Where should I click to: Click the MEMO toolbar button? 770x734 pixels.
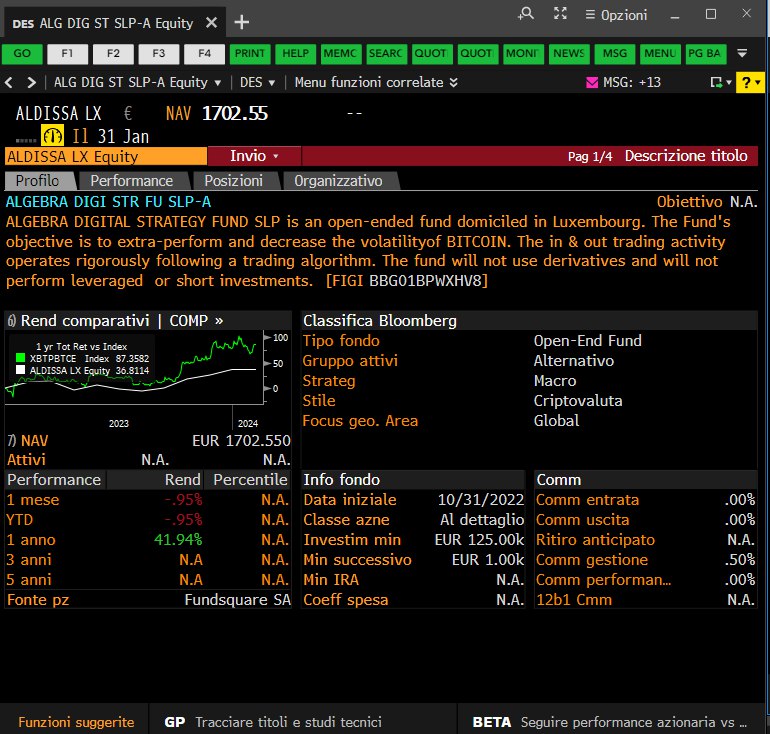click(341, 54)
